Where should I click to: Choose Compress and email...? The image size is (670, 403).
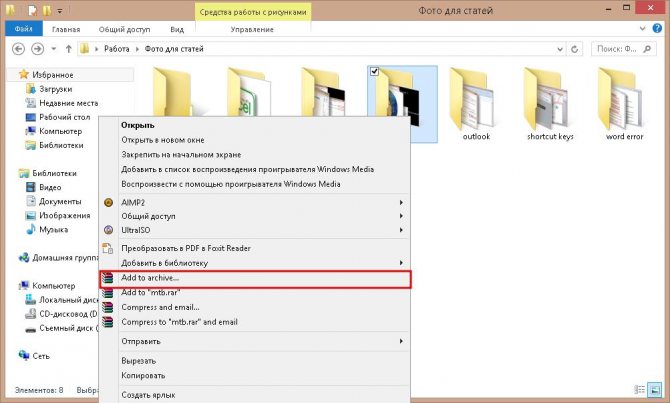160,307
